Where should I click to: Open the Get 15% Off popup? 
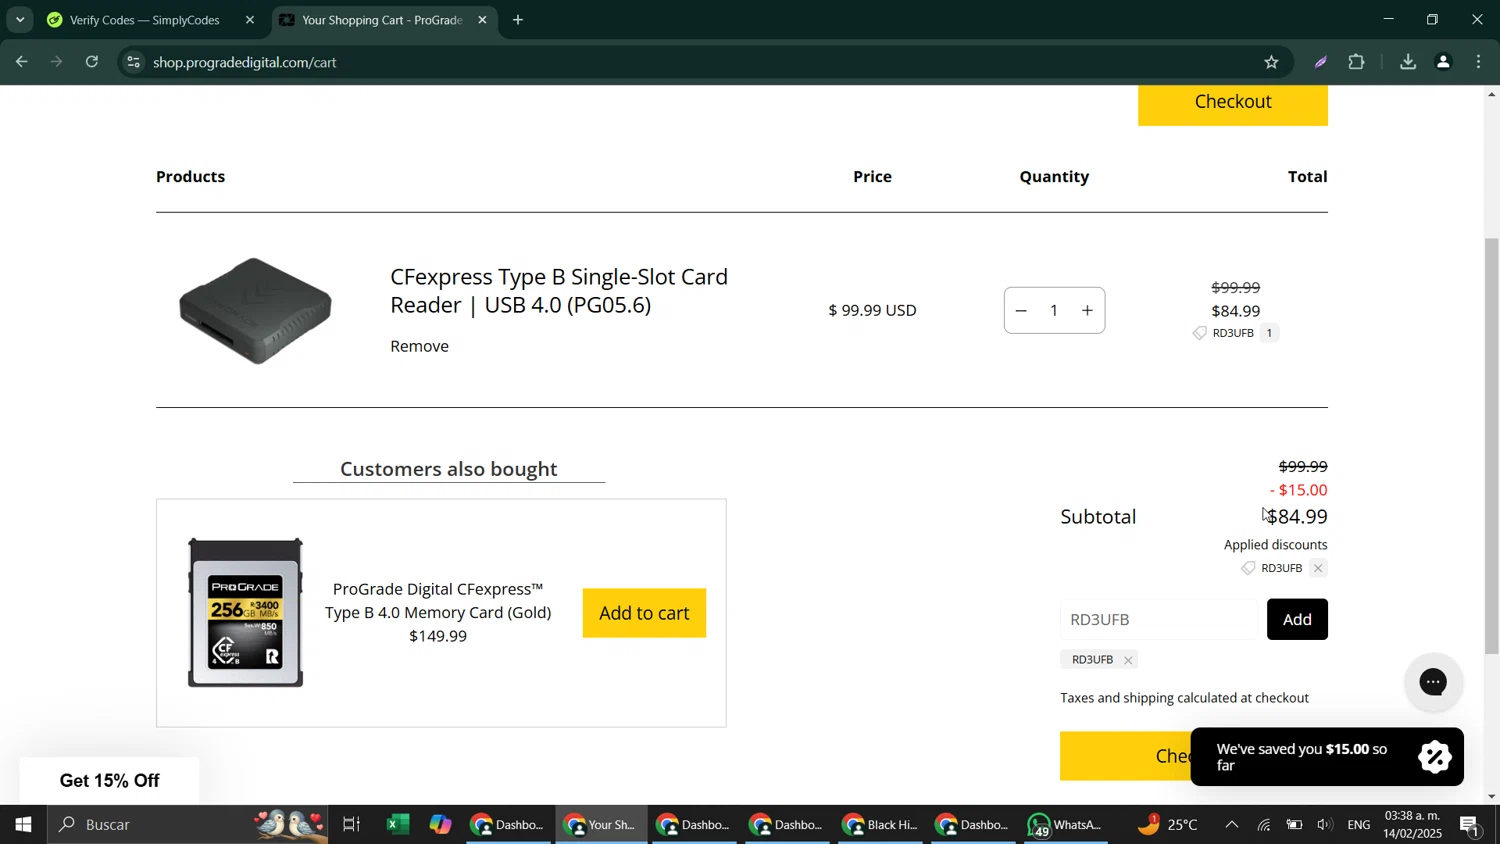[109, 781]
